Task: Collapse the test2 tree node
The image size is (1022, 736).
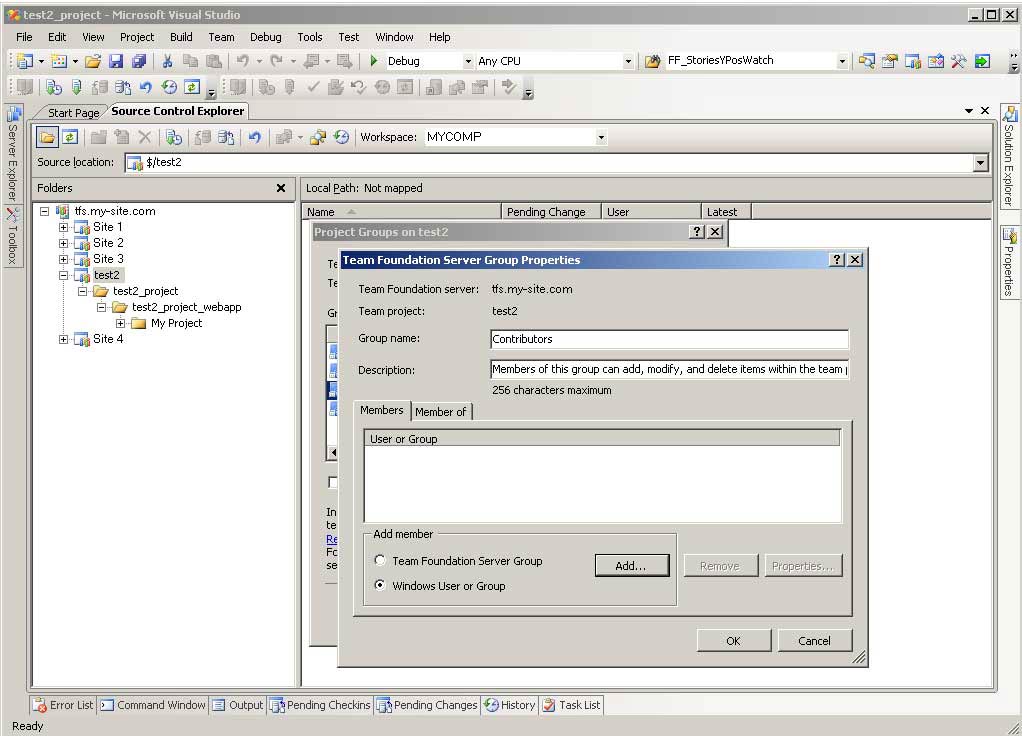Action: click(x=63, y=275)
